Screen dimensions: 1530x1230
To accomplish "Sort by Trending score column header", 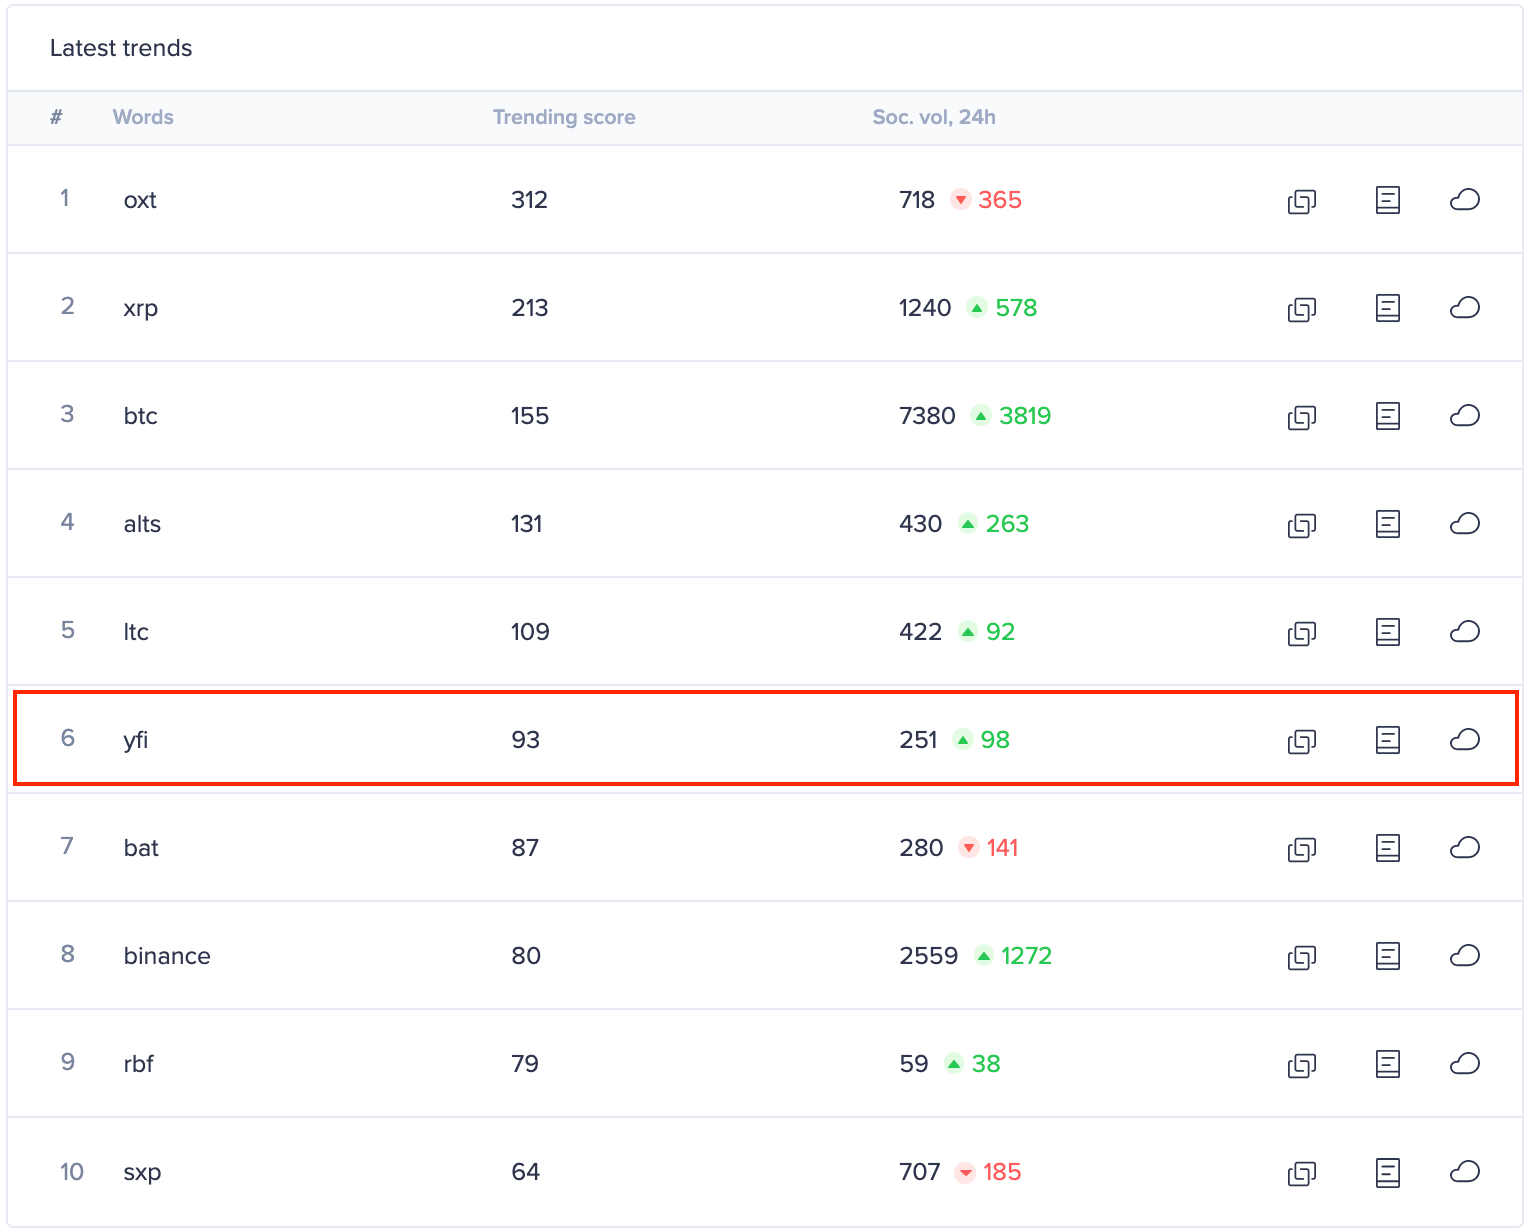I will pos(563,117).
